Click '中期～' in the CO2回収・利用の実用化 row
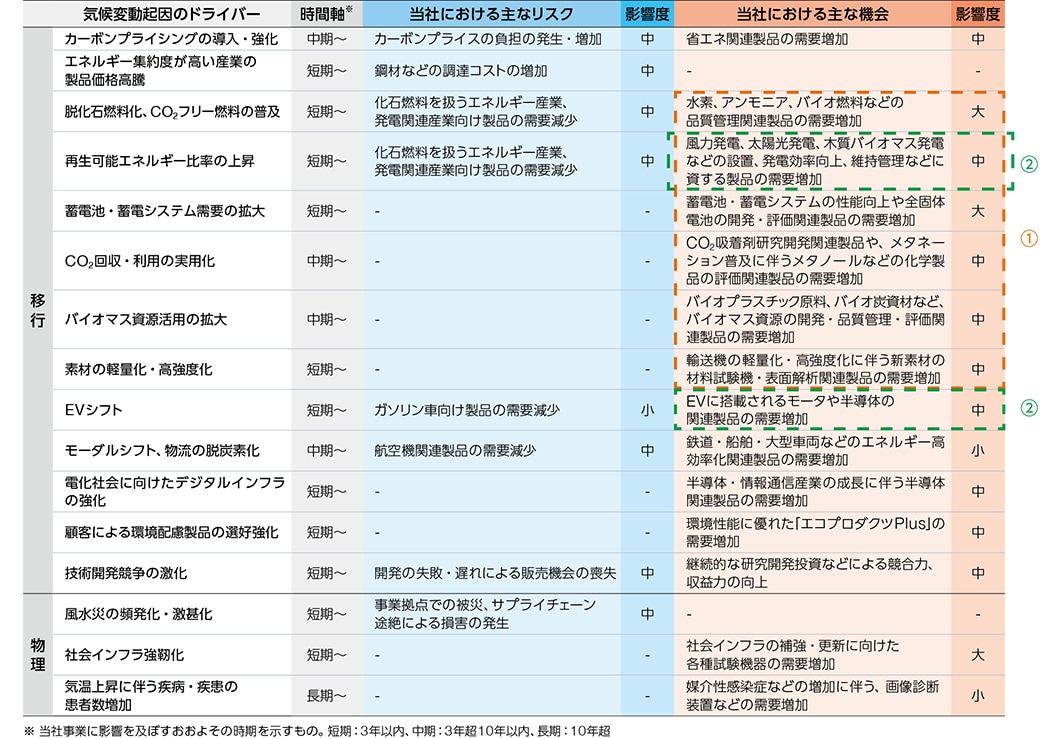The height and width of the screenshot is (739, 1040). click(x=326, y=261)
